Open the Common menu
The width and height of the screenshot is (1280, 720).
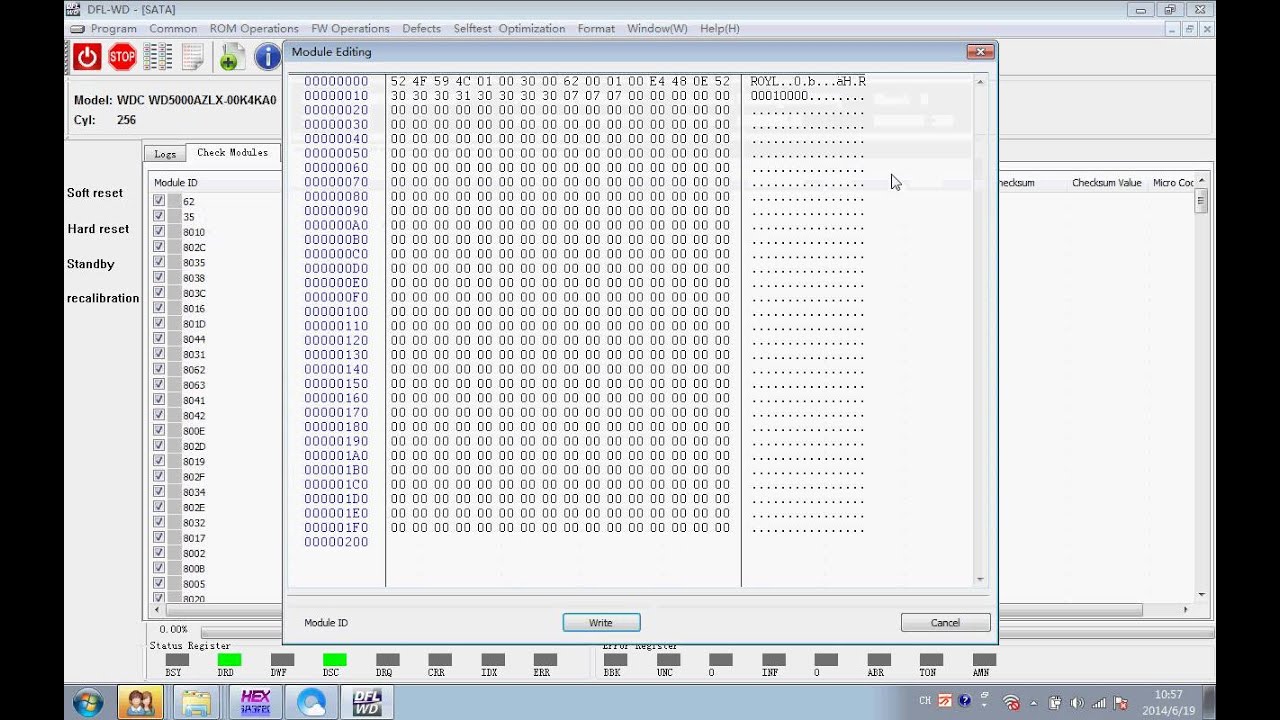(x=173, y=29)
